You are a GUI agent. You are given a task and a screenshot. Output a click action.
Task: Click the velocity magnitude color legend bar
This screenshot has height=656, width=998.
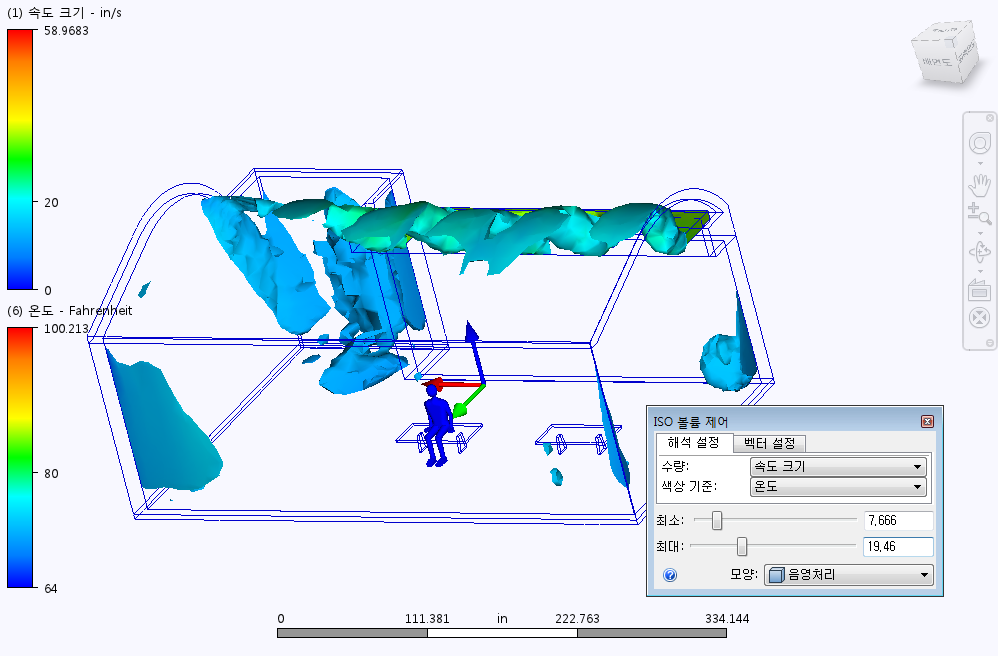[20, 160]
